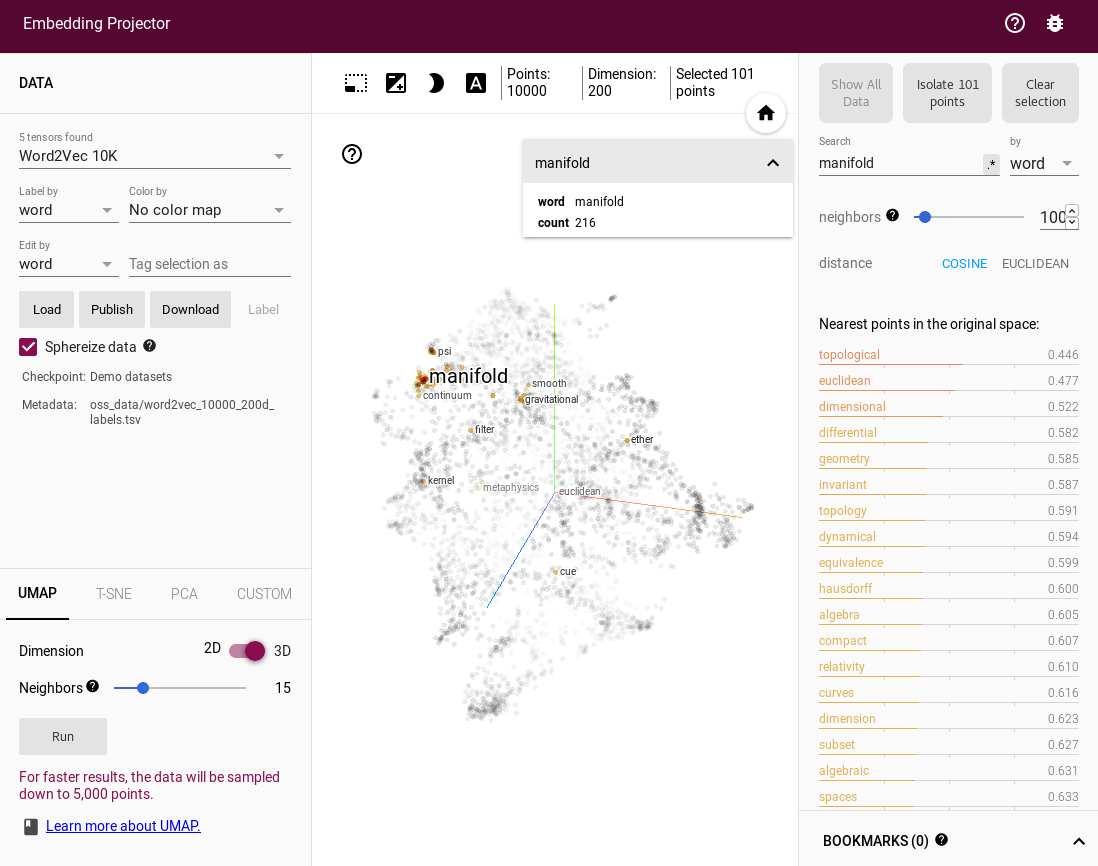
Task: Click the bookmarks help icon
Action: tap(941, 839)
